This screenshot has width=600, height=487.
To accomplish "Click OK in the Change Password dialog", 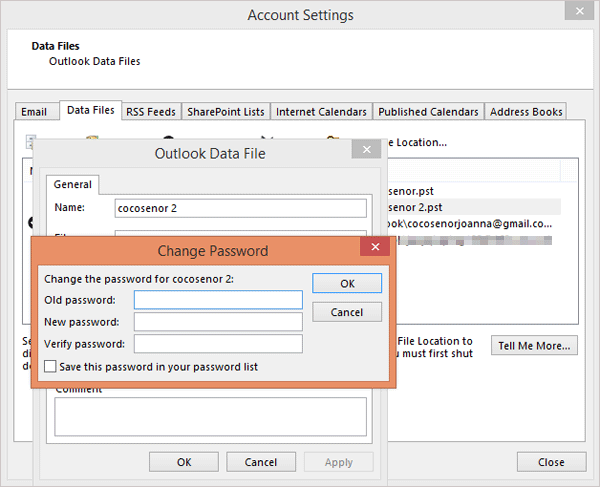I will [347, 283].
